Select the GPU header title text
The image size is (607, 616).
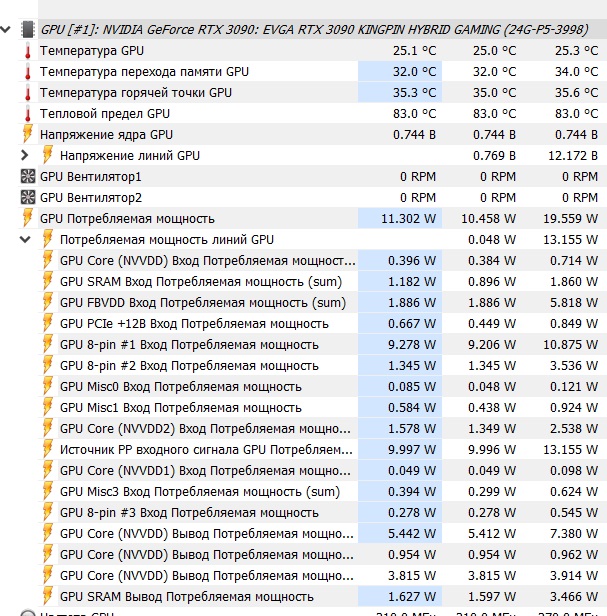(314, 30)
